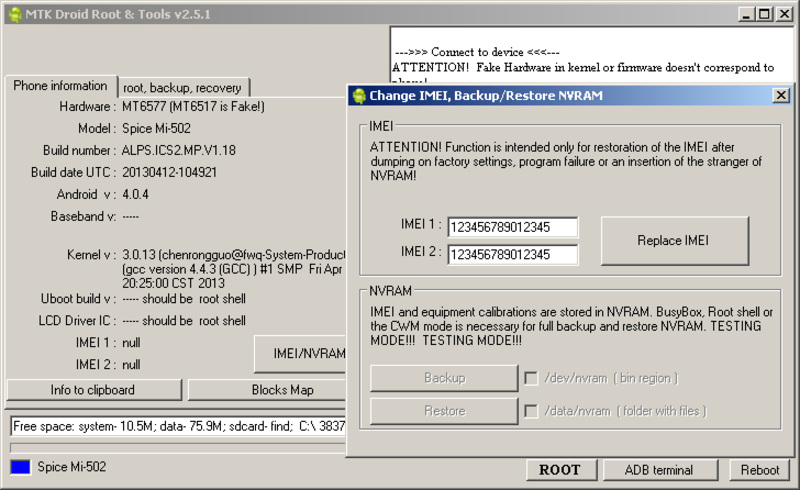Click the Free space info text field
The height and width of the screenshot is (490, 800).
click(x=178, y=426)
